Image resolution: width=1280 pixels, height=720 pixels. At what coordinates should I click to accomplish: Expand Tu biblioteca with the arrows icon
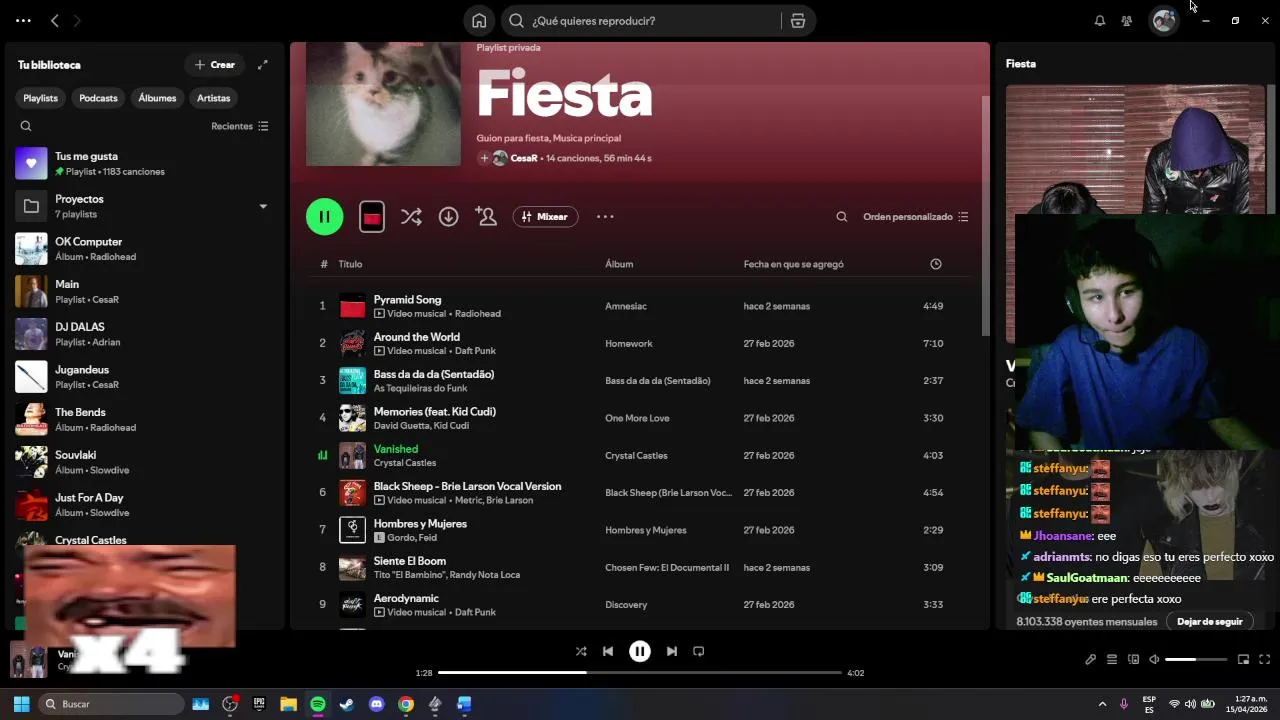click(263, 65)
